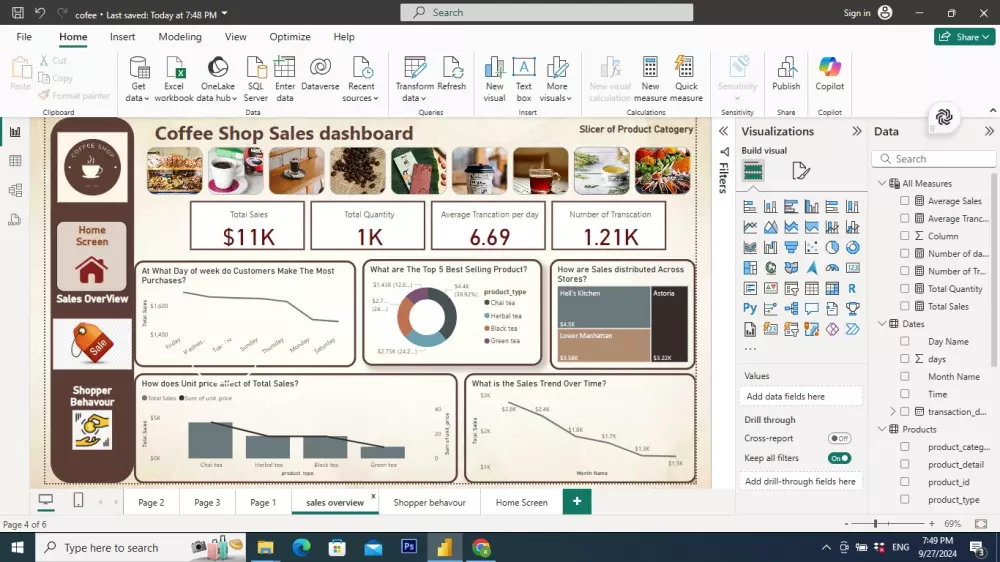This screenshot has width=1000, height=562.
Task: Select the area chart visual icon
Action: pyautogui.click(x=770, y=227)
